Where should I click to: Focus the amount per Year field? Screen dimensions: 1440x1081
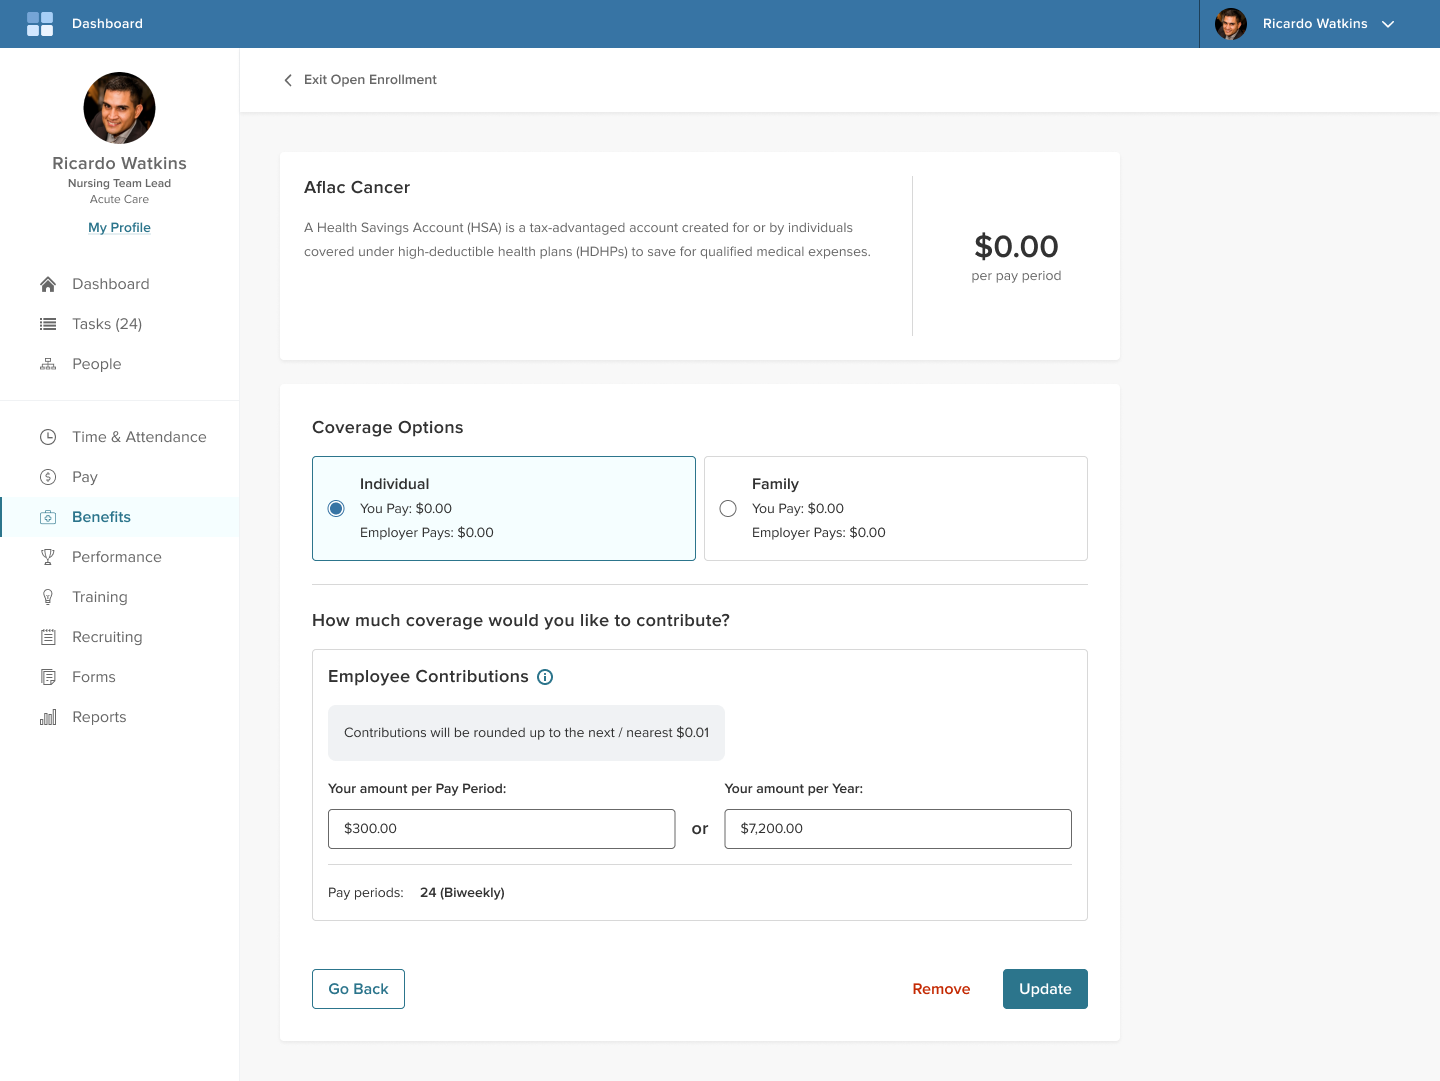898,829
